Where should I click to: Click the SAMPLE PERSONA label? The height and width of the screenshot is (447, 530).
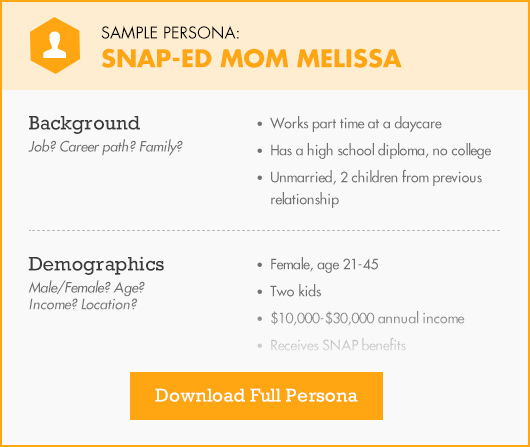pyautogui.click(x=170, y=33)
